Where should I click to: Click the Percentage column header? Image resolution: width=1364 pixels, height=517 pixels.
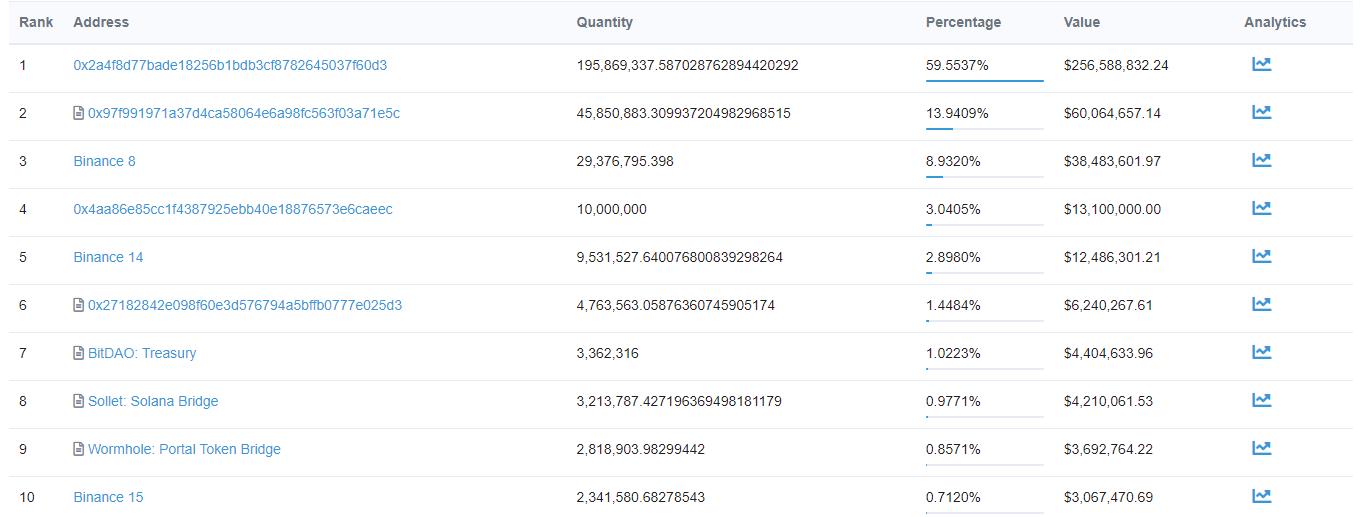click(x=963, y=22)
